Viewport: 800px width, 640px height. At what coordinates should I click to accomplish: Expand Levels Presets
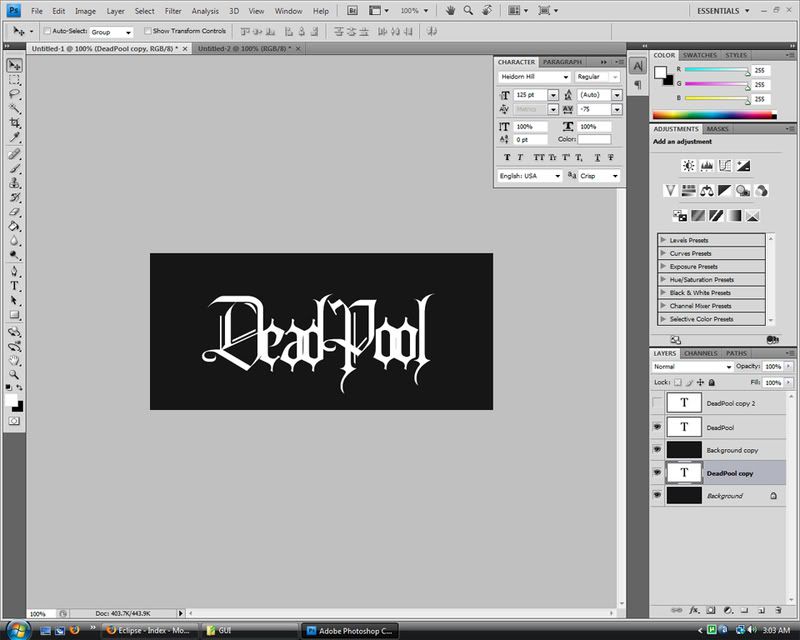(x=663, y=239)
